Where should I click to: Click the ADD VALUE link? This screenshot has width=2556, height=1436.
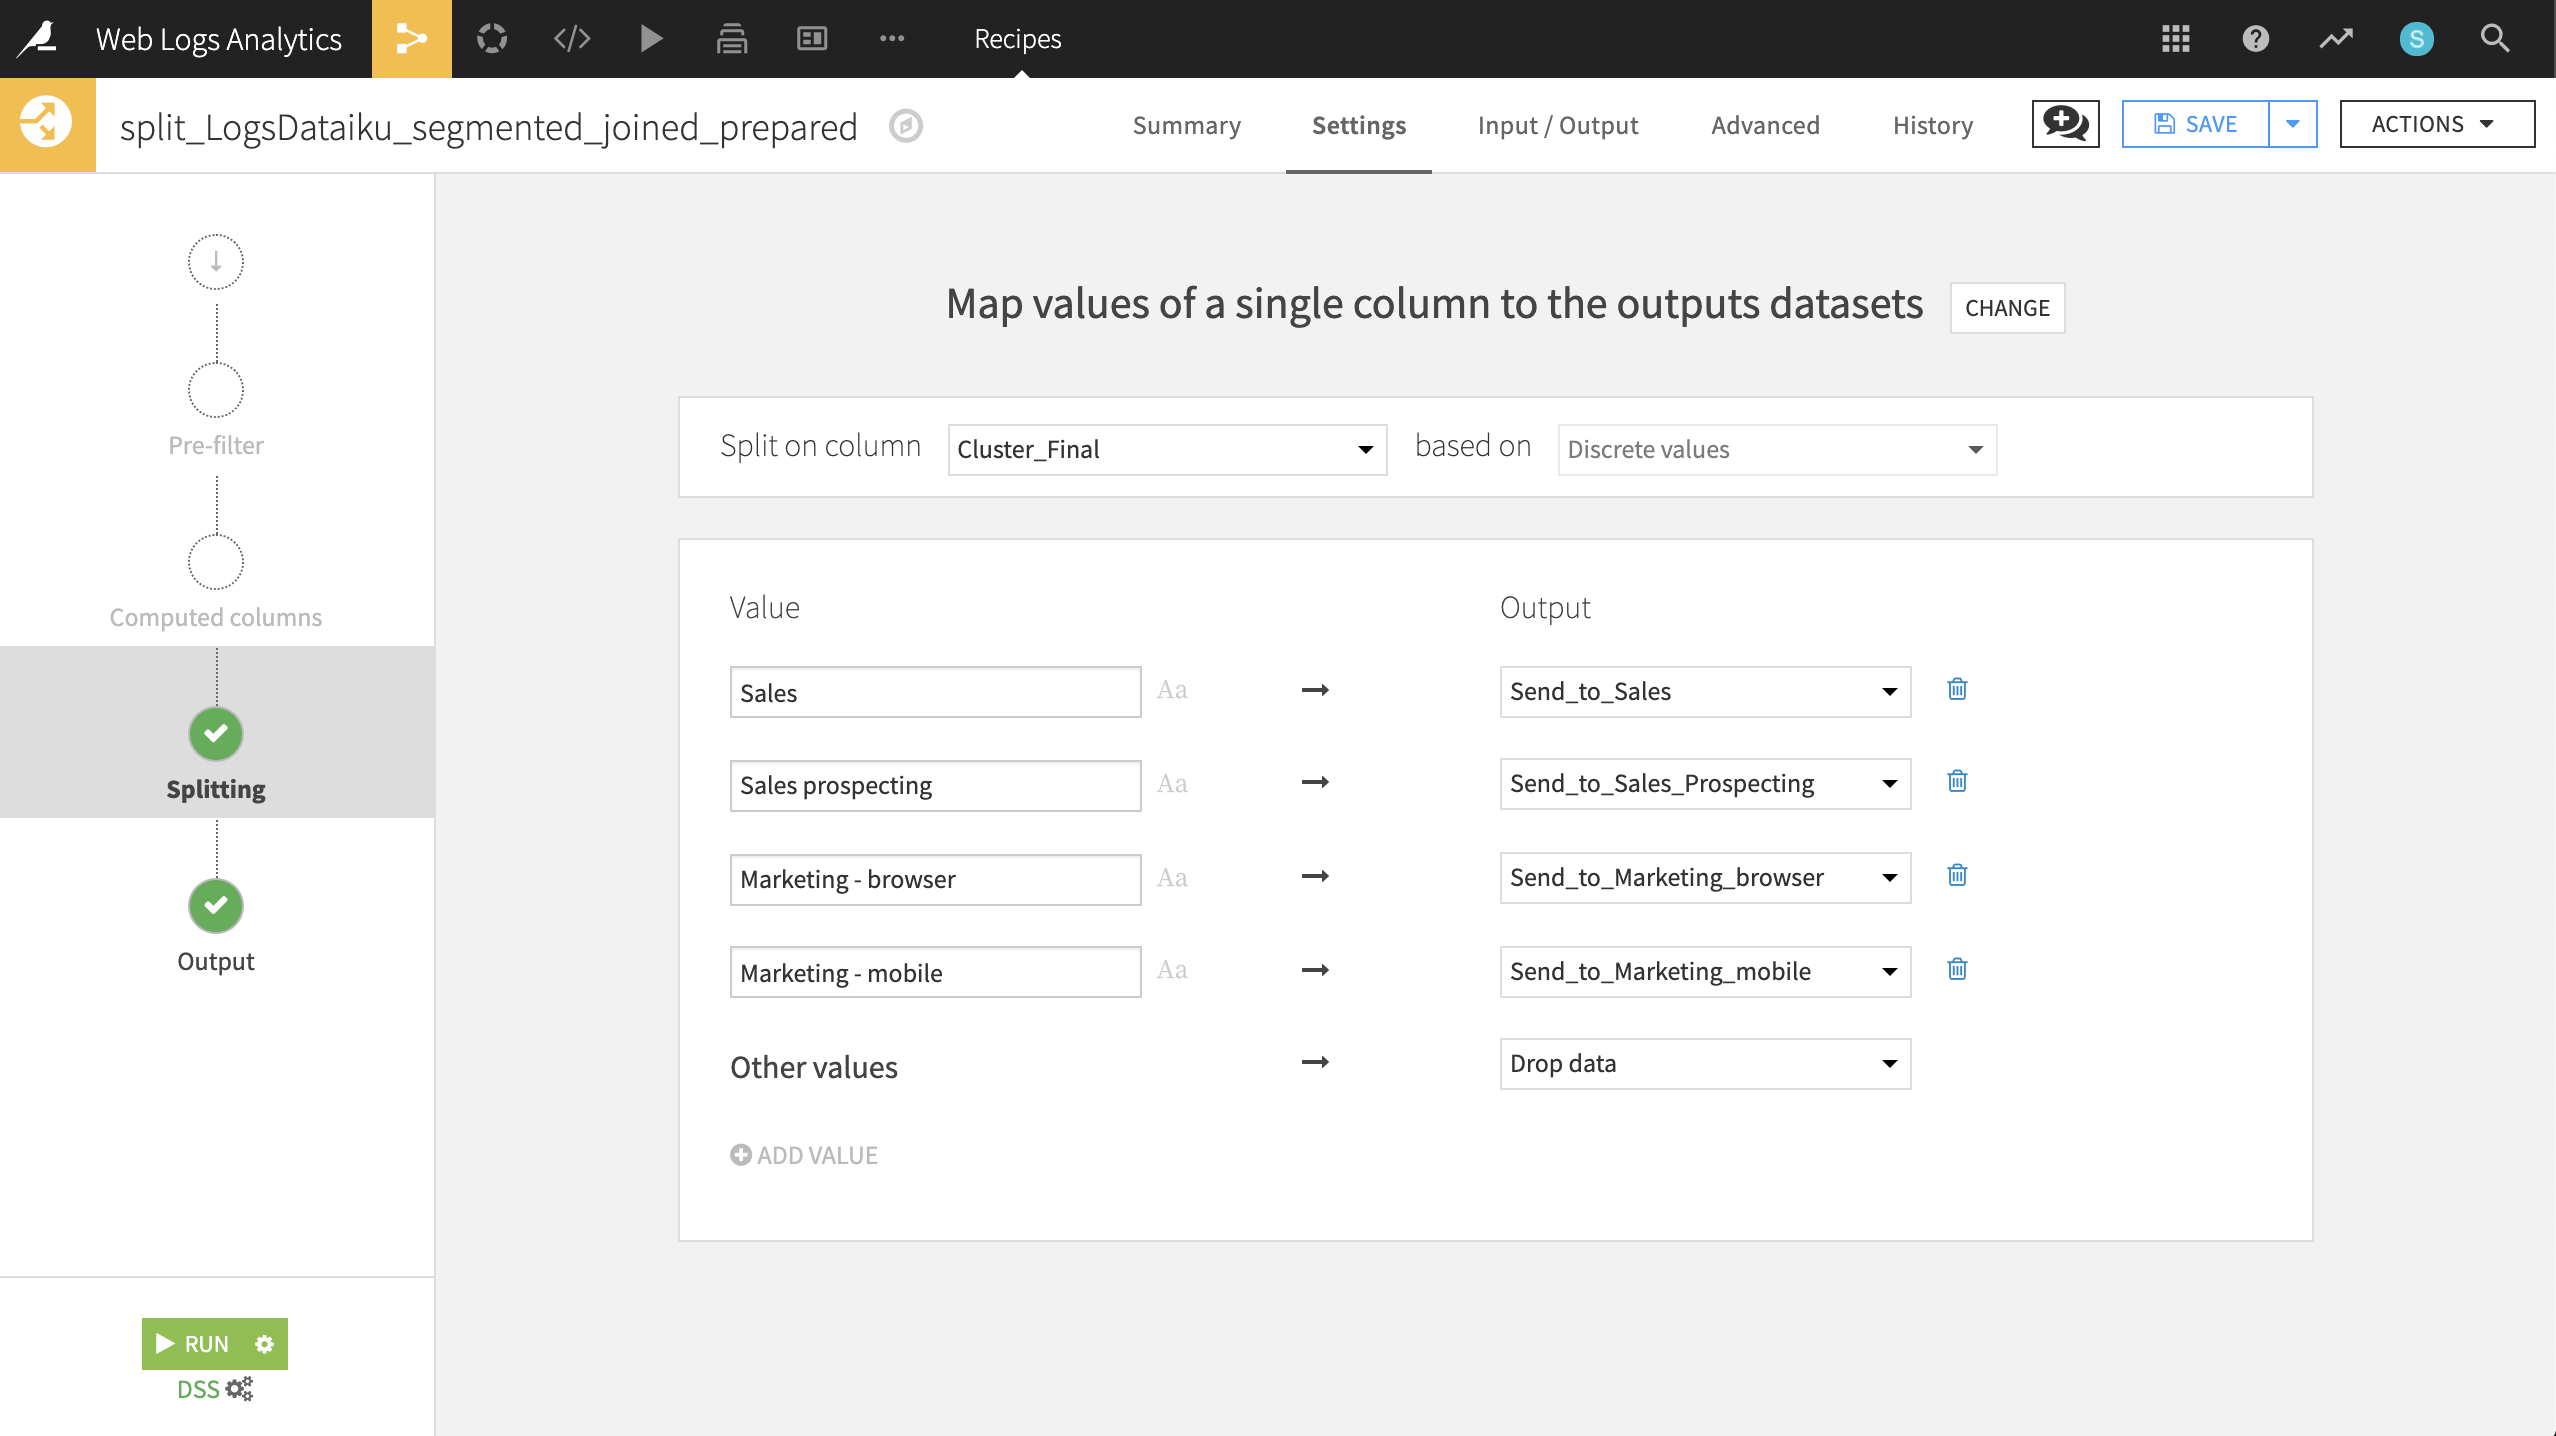coord(804,1154)
